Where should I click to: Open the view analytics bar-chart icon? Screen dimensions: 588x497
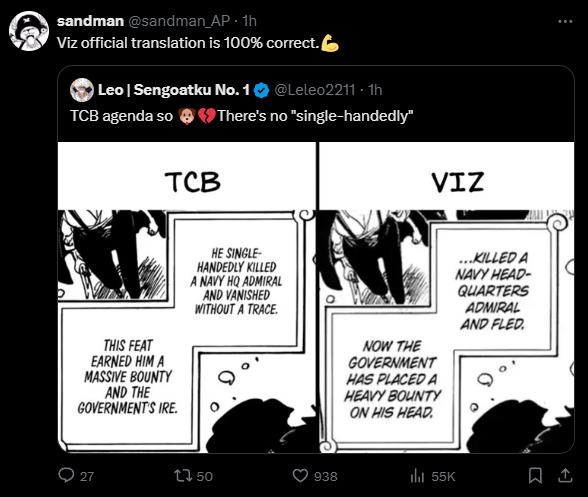[417, 476]
